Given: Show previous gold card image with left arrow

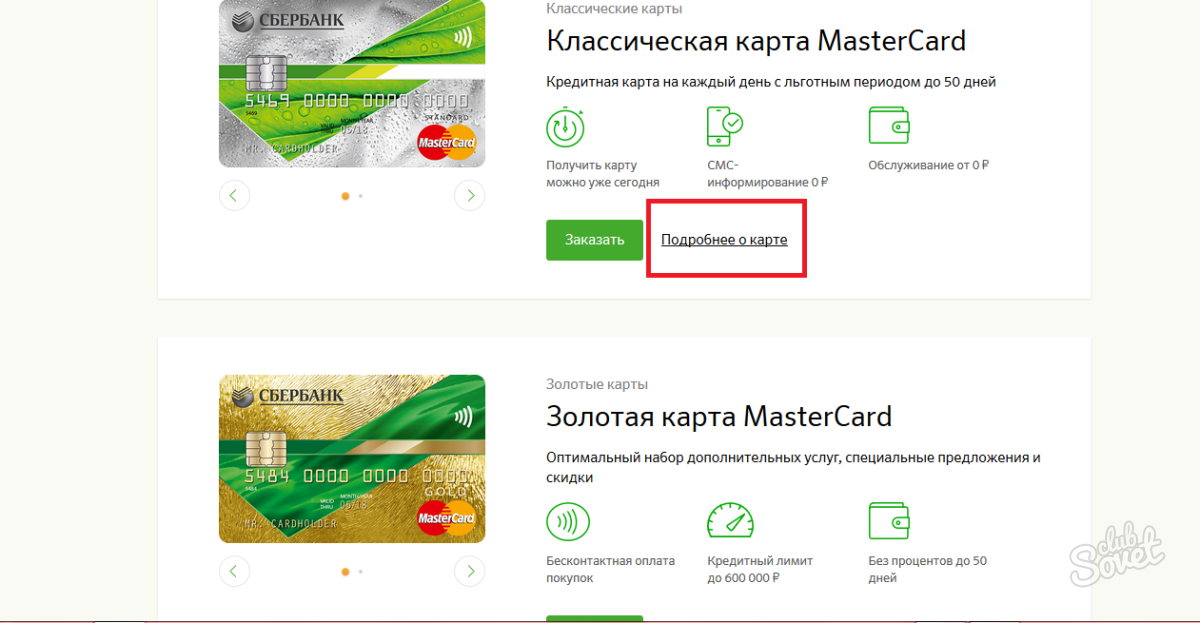Looking at the screenshot, I should point(234,571).
